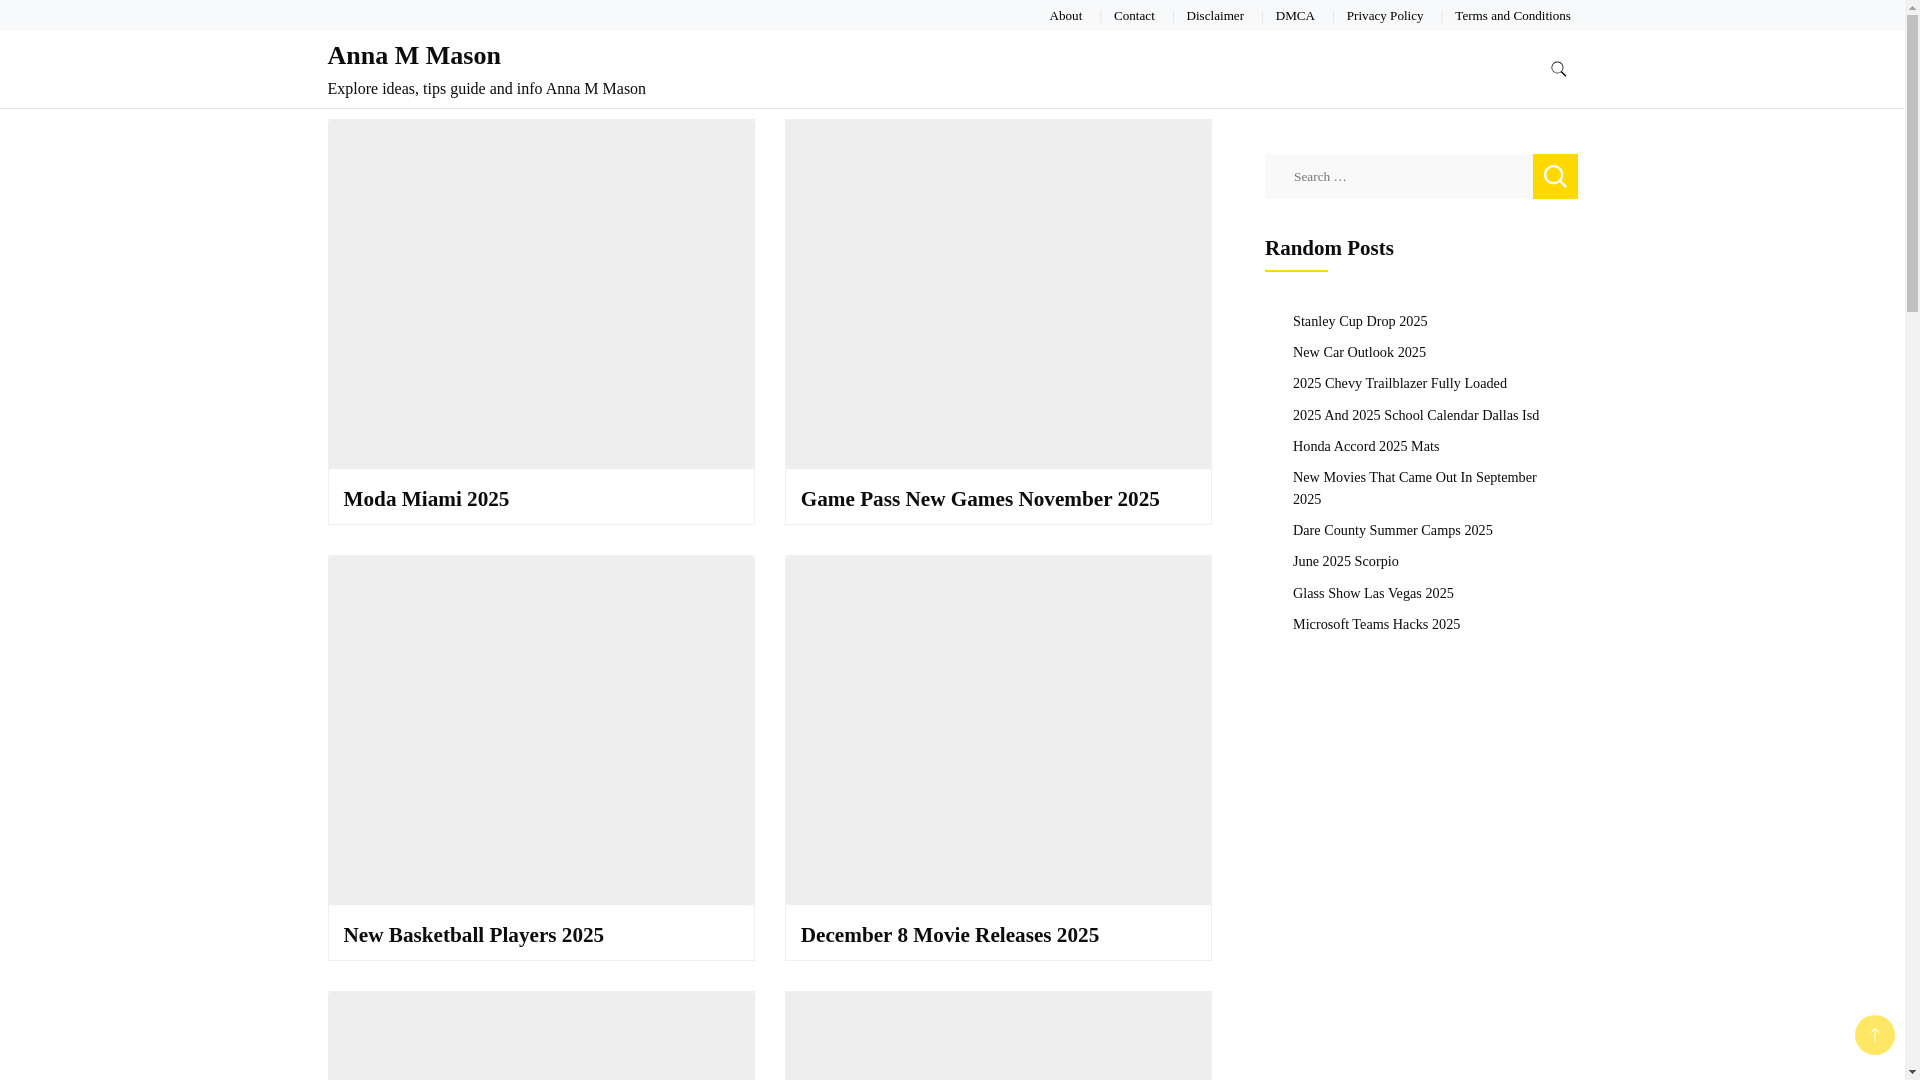The height and width of the screenshot is (1080, 1920).
Task: Open the Contact page
Action: [x=1134, y=16]
